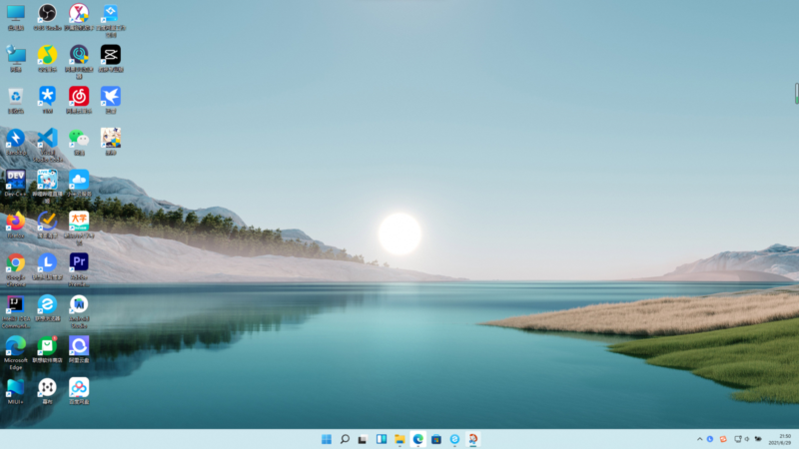The width and height of the screenshot is (799, 449).
Task: Open File Explorer from the taskbar
Action: [399, 439]
